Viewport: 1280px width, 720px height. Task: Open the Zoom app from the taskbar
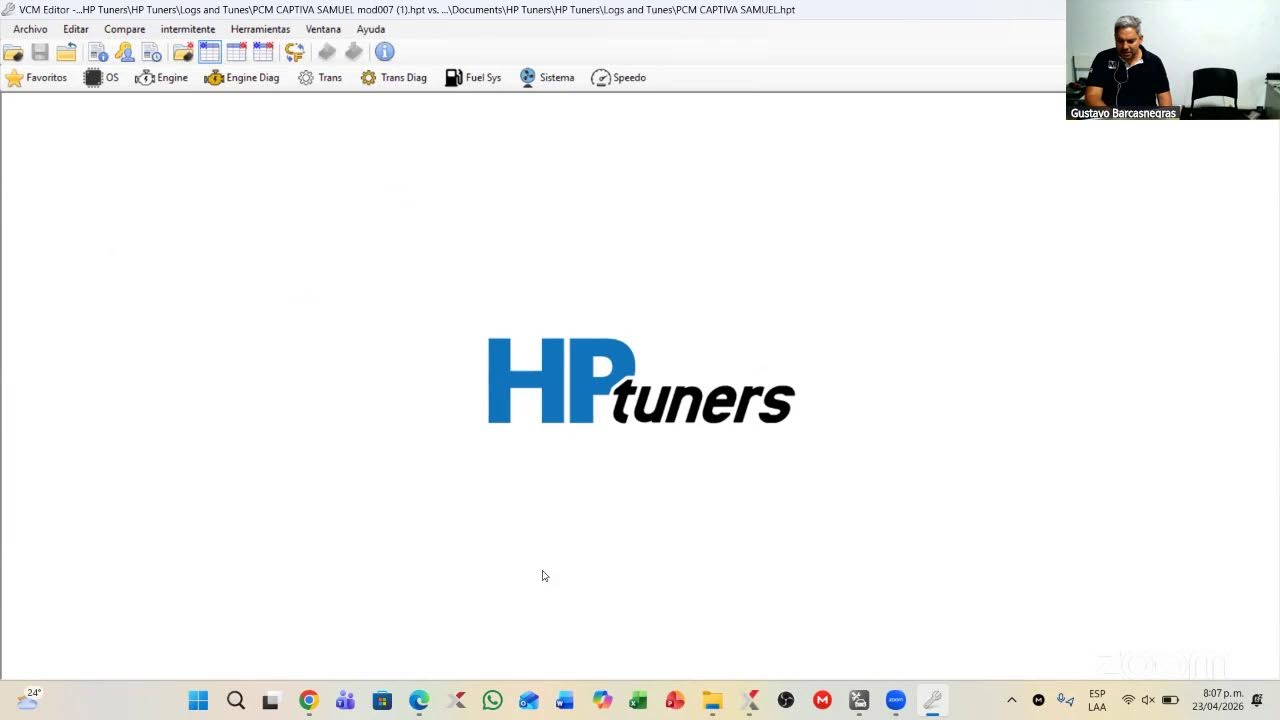point(895,700)
